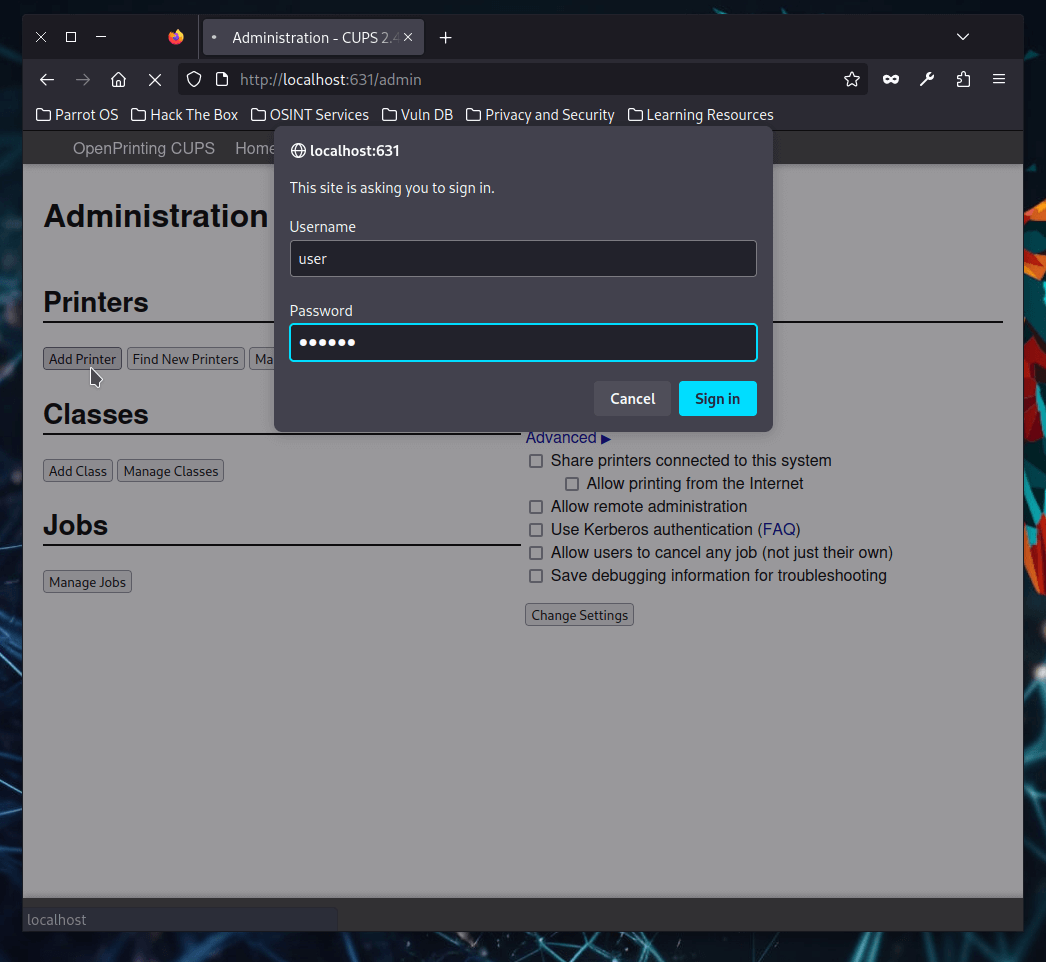Screen dimensions: 1046x962
Task: Open a new tab with the plus icon
Action: tap(446, 38)
